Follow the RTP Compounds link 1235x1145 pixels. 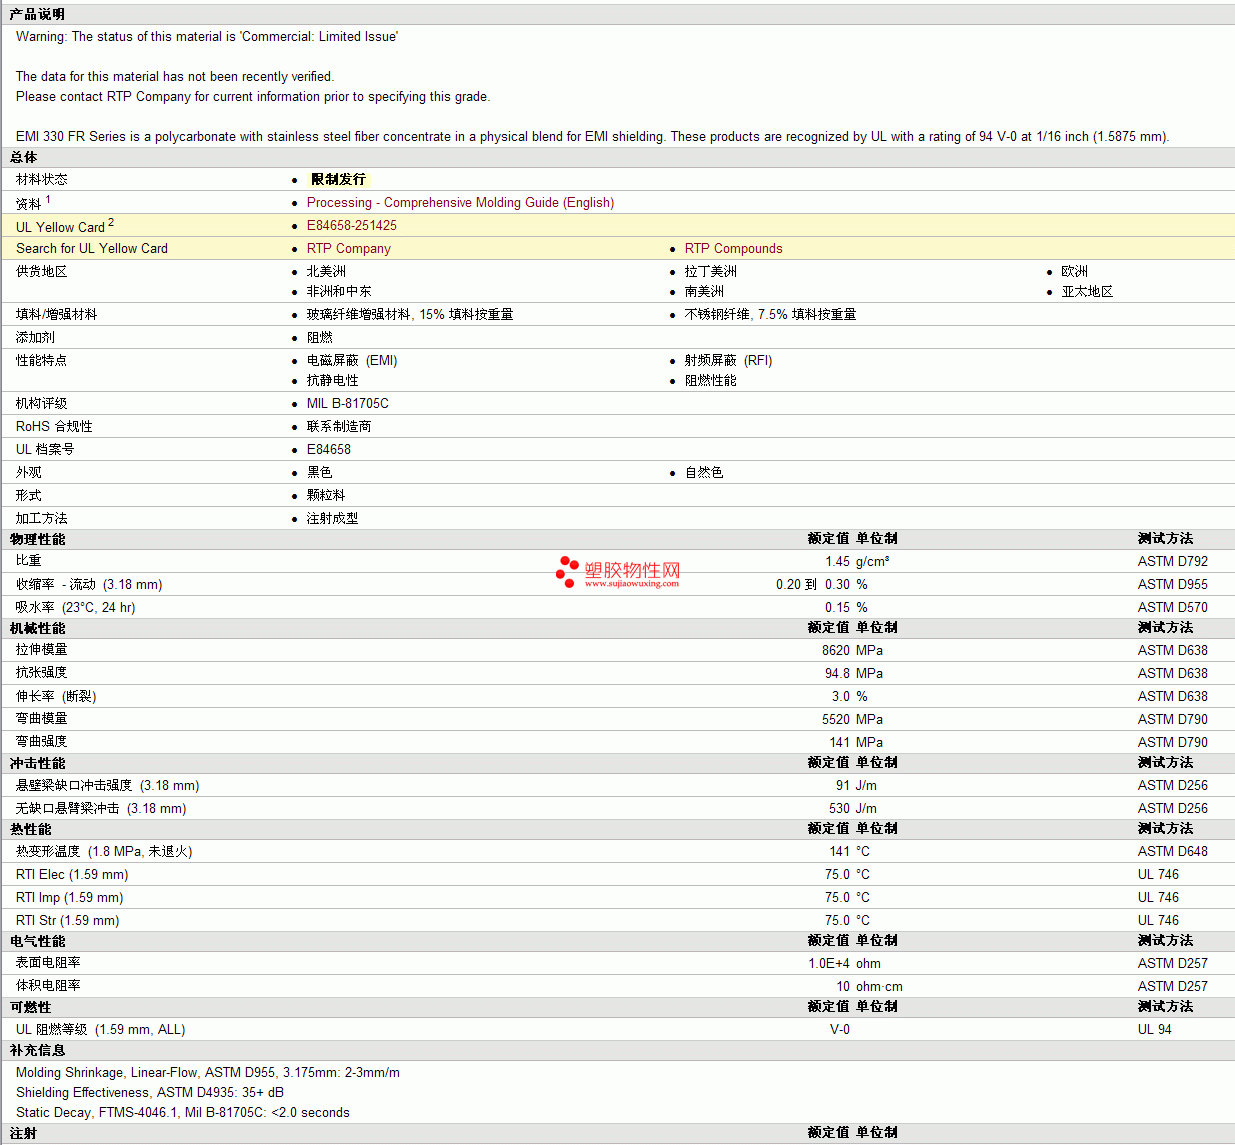[734, 248]
